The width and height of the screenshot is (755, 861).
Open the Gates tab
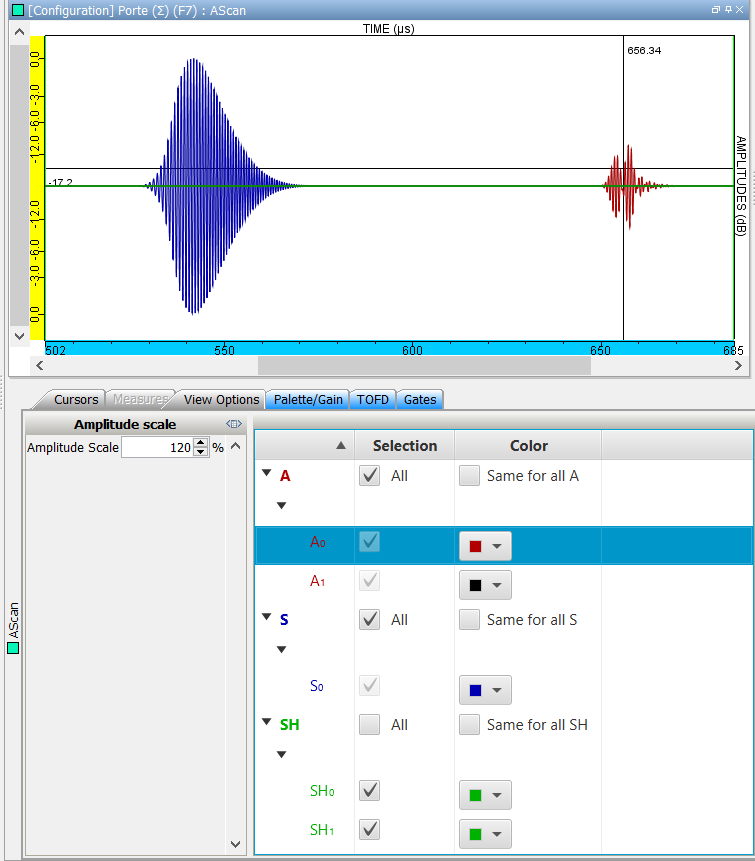point(420,399)
